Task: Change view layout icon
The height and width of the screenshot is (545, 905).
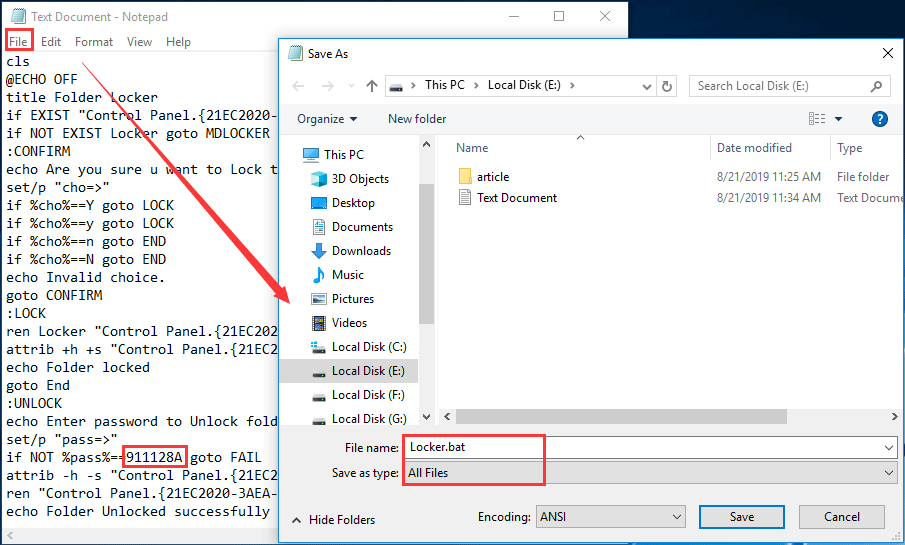Action: [817, 119]
